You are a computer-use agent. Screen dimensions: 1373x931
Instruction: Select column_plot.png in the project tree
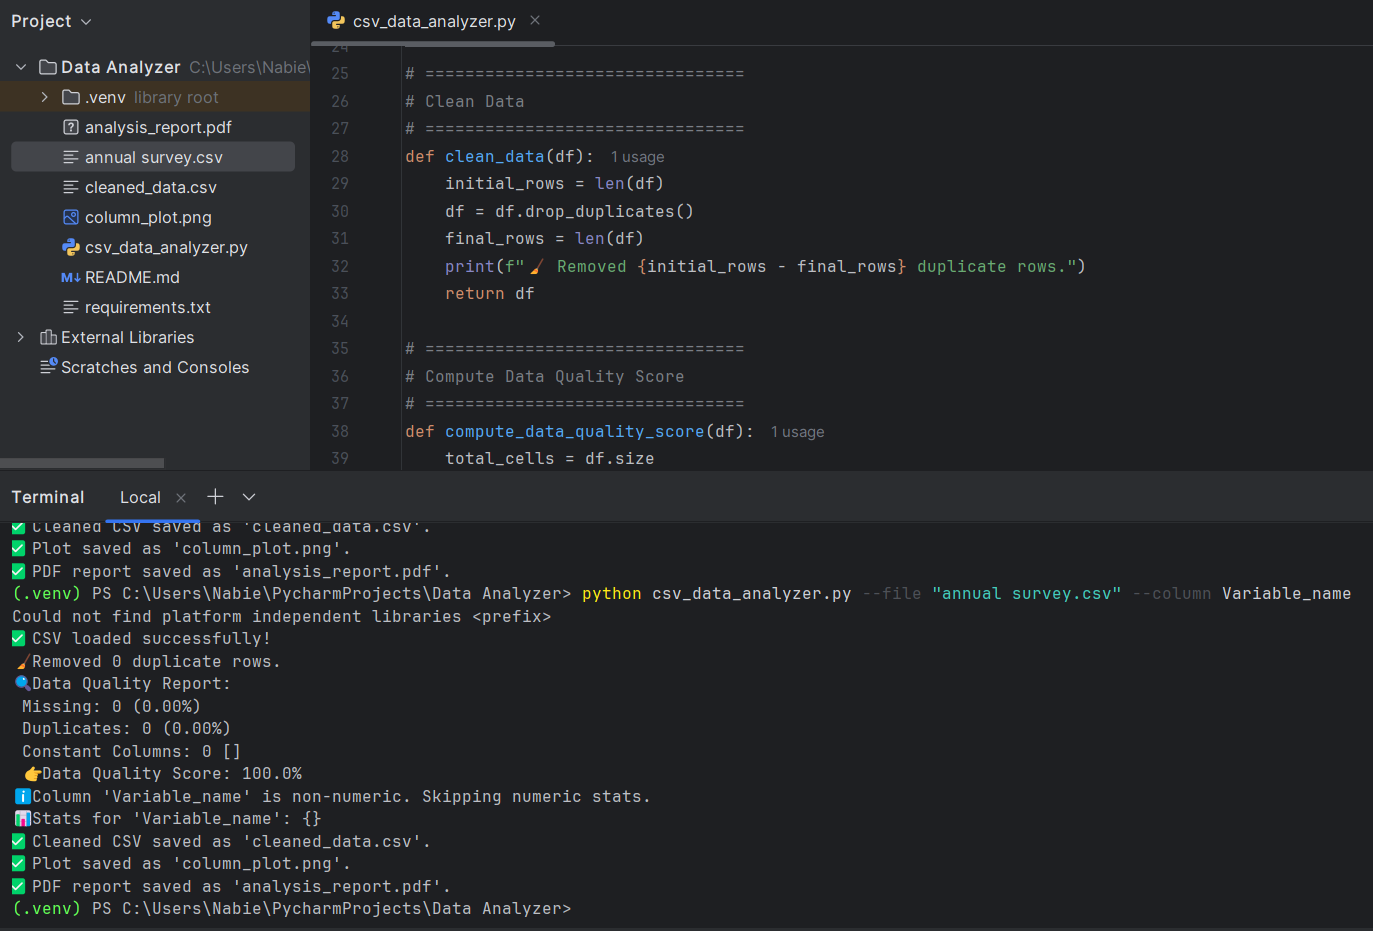pos(148,217)
